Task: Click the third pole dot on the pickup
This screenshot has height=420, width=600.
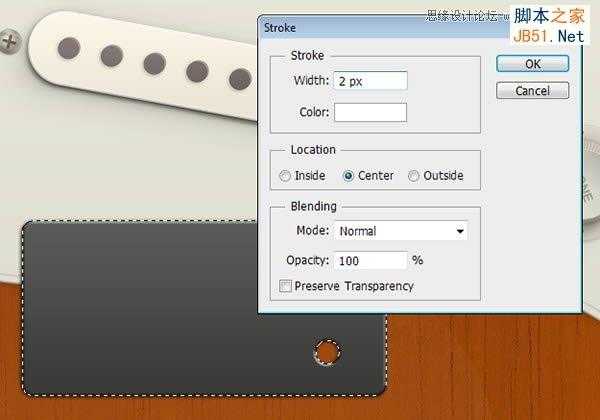Action: coord(155,63)
